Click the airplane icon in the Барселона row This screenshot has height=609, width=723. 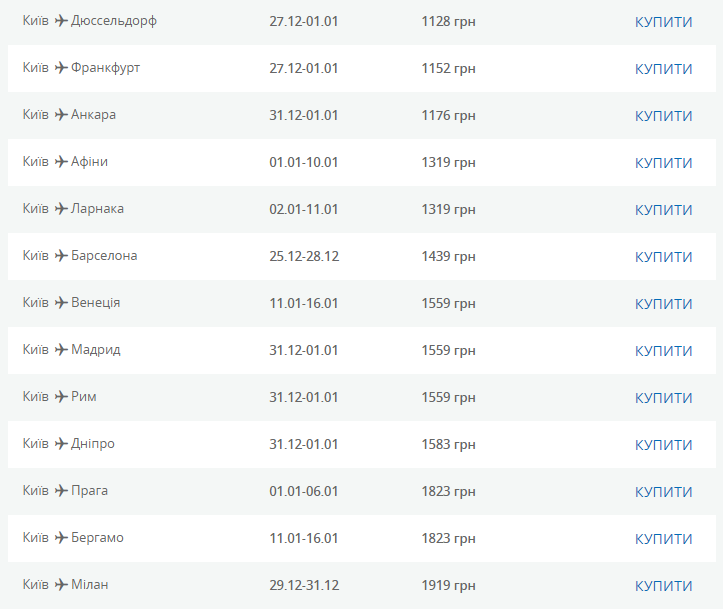[x=60, y=256]
